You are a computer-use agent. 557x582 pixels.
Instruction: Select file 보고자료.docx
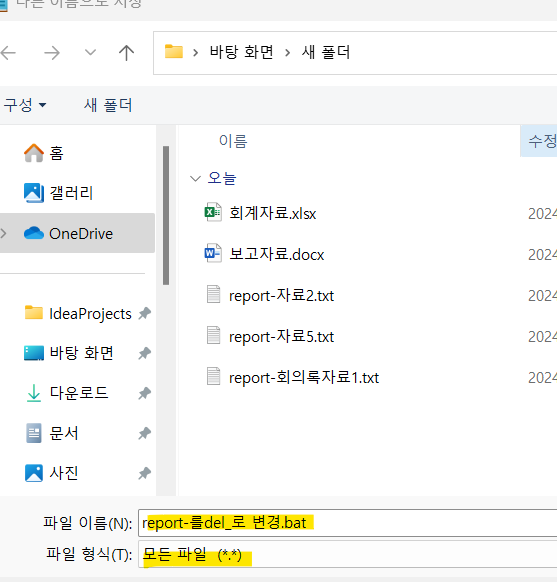point(276,255)
